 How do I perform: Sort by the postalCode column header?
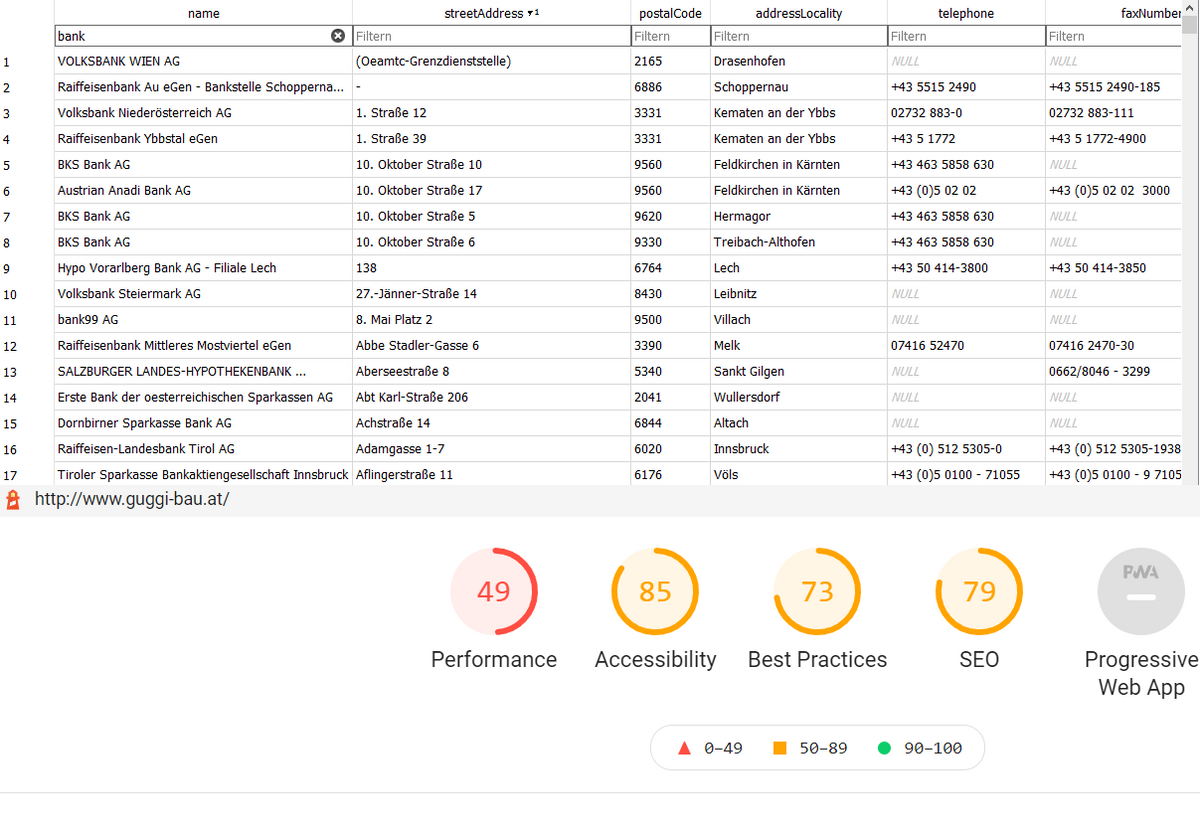[x=670, y=13]
